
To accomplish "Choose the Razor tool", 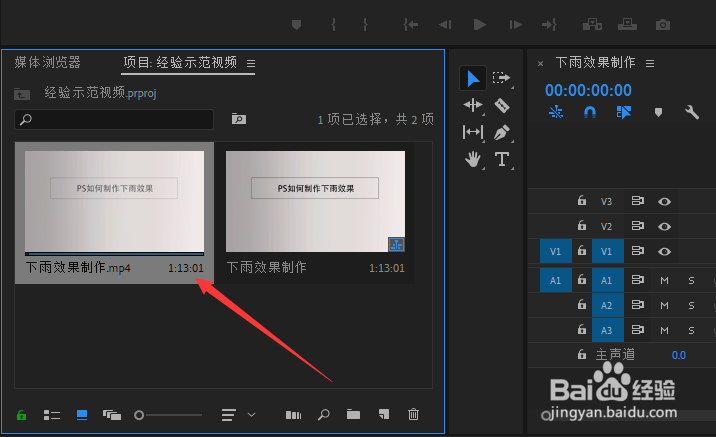I will click(501, 105).
